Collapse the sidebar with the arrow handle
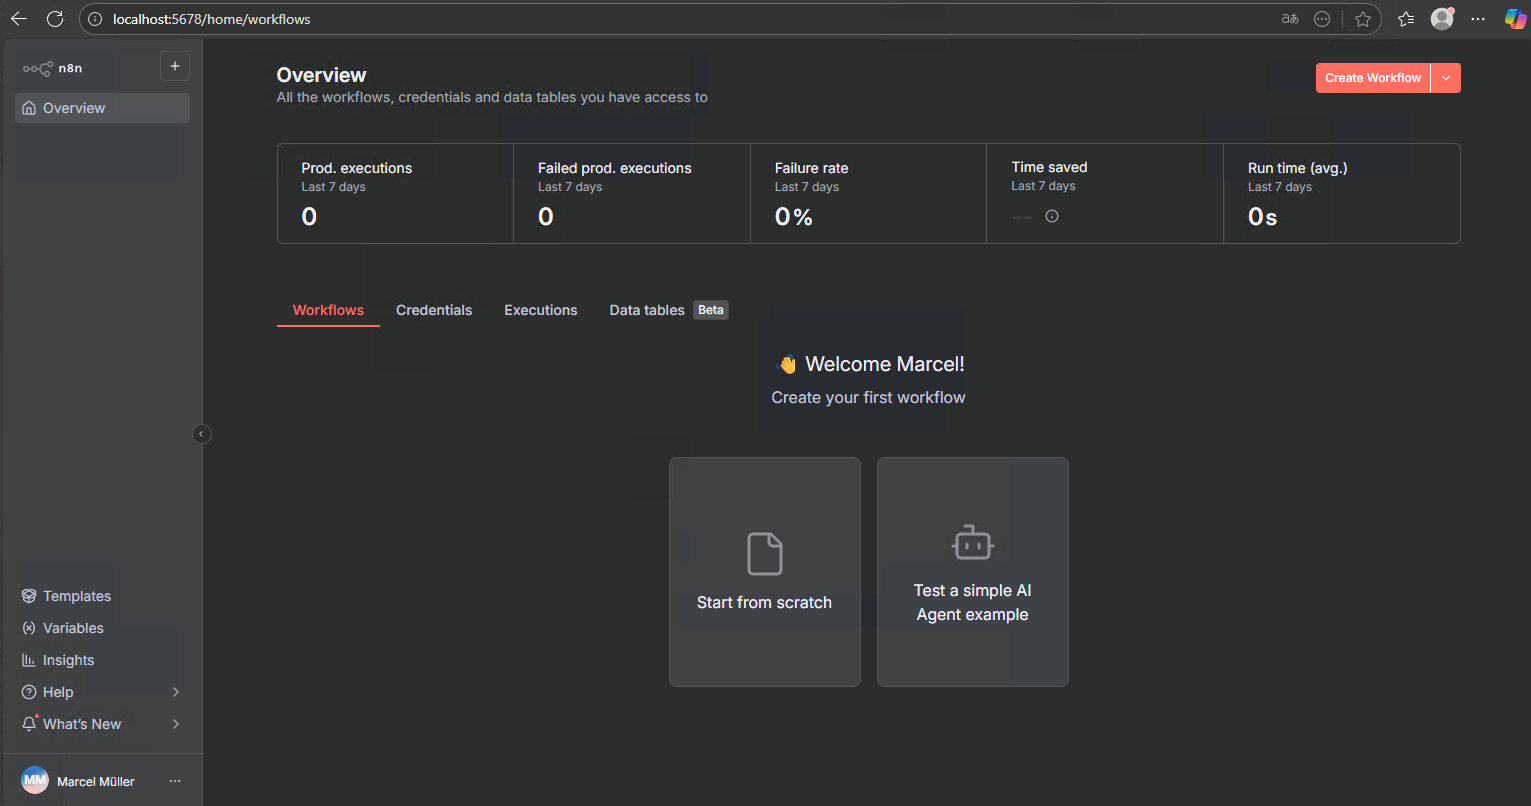 (202, 434)
